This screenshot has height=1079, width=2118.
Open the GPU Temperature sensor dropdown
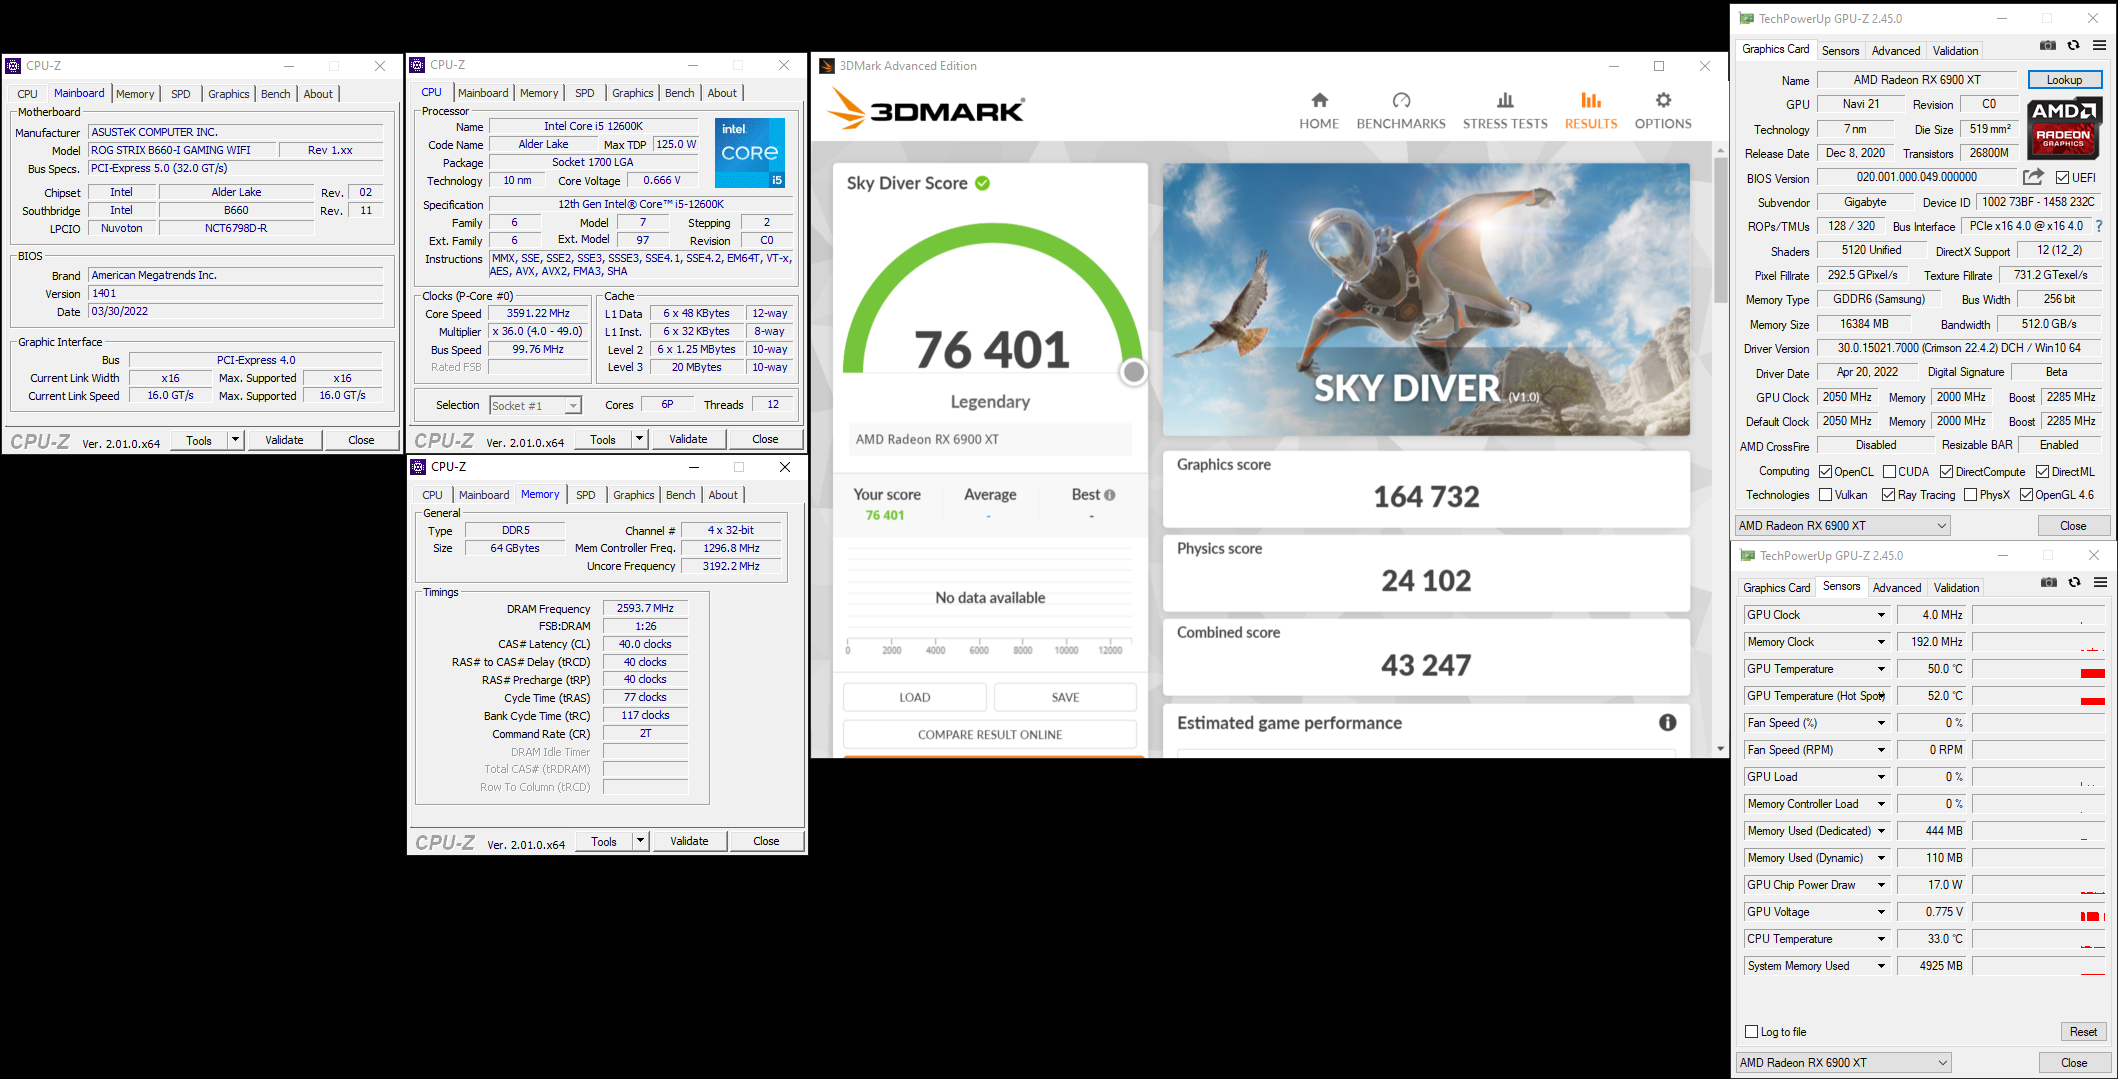point(1880,669)
